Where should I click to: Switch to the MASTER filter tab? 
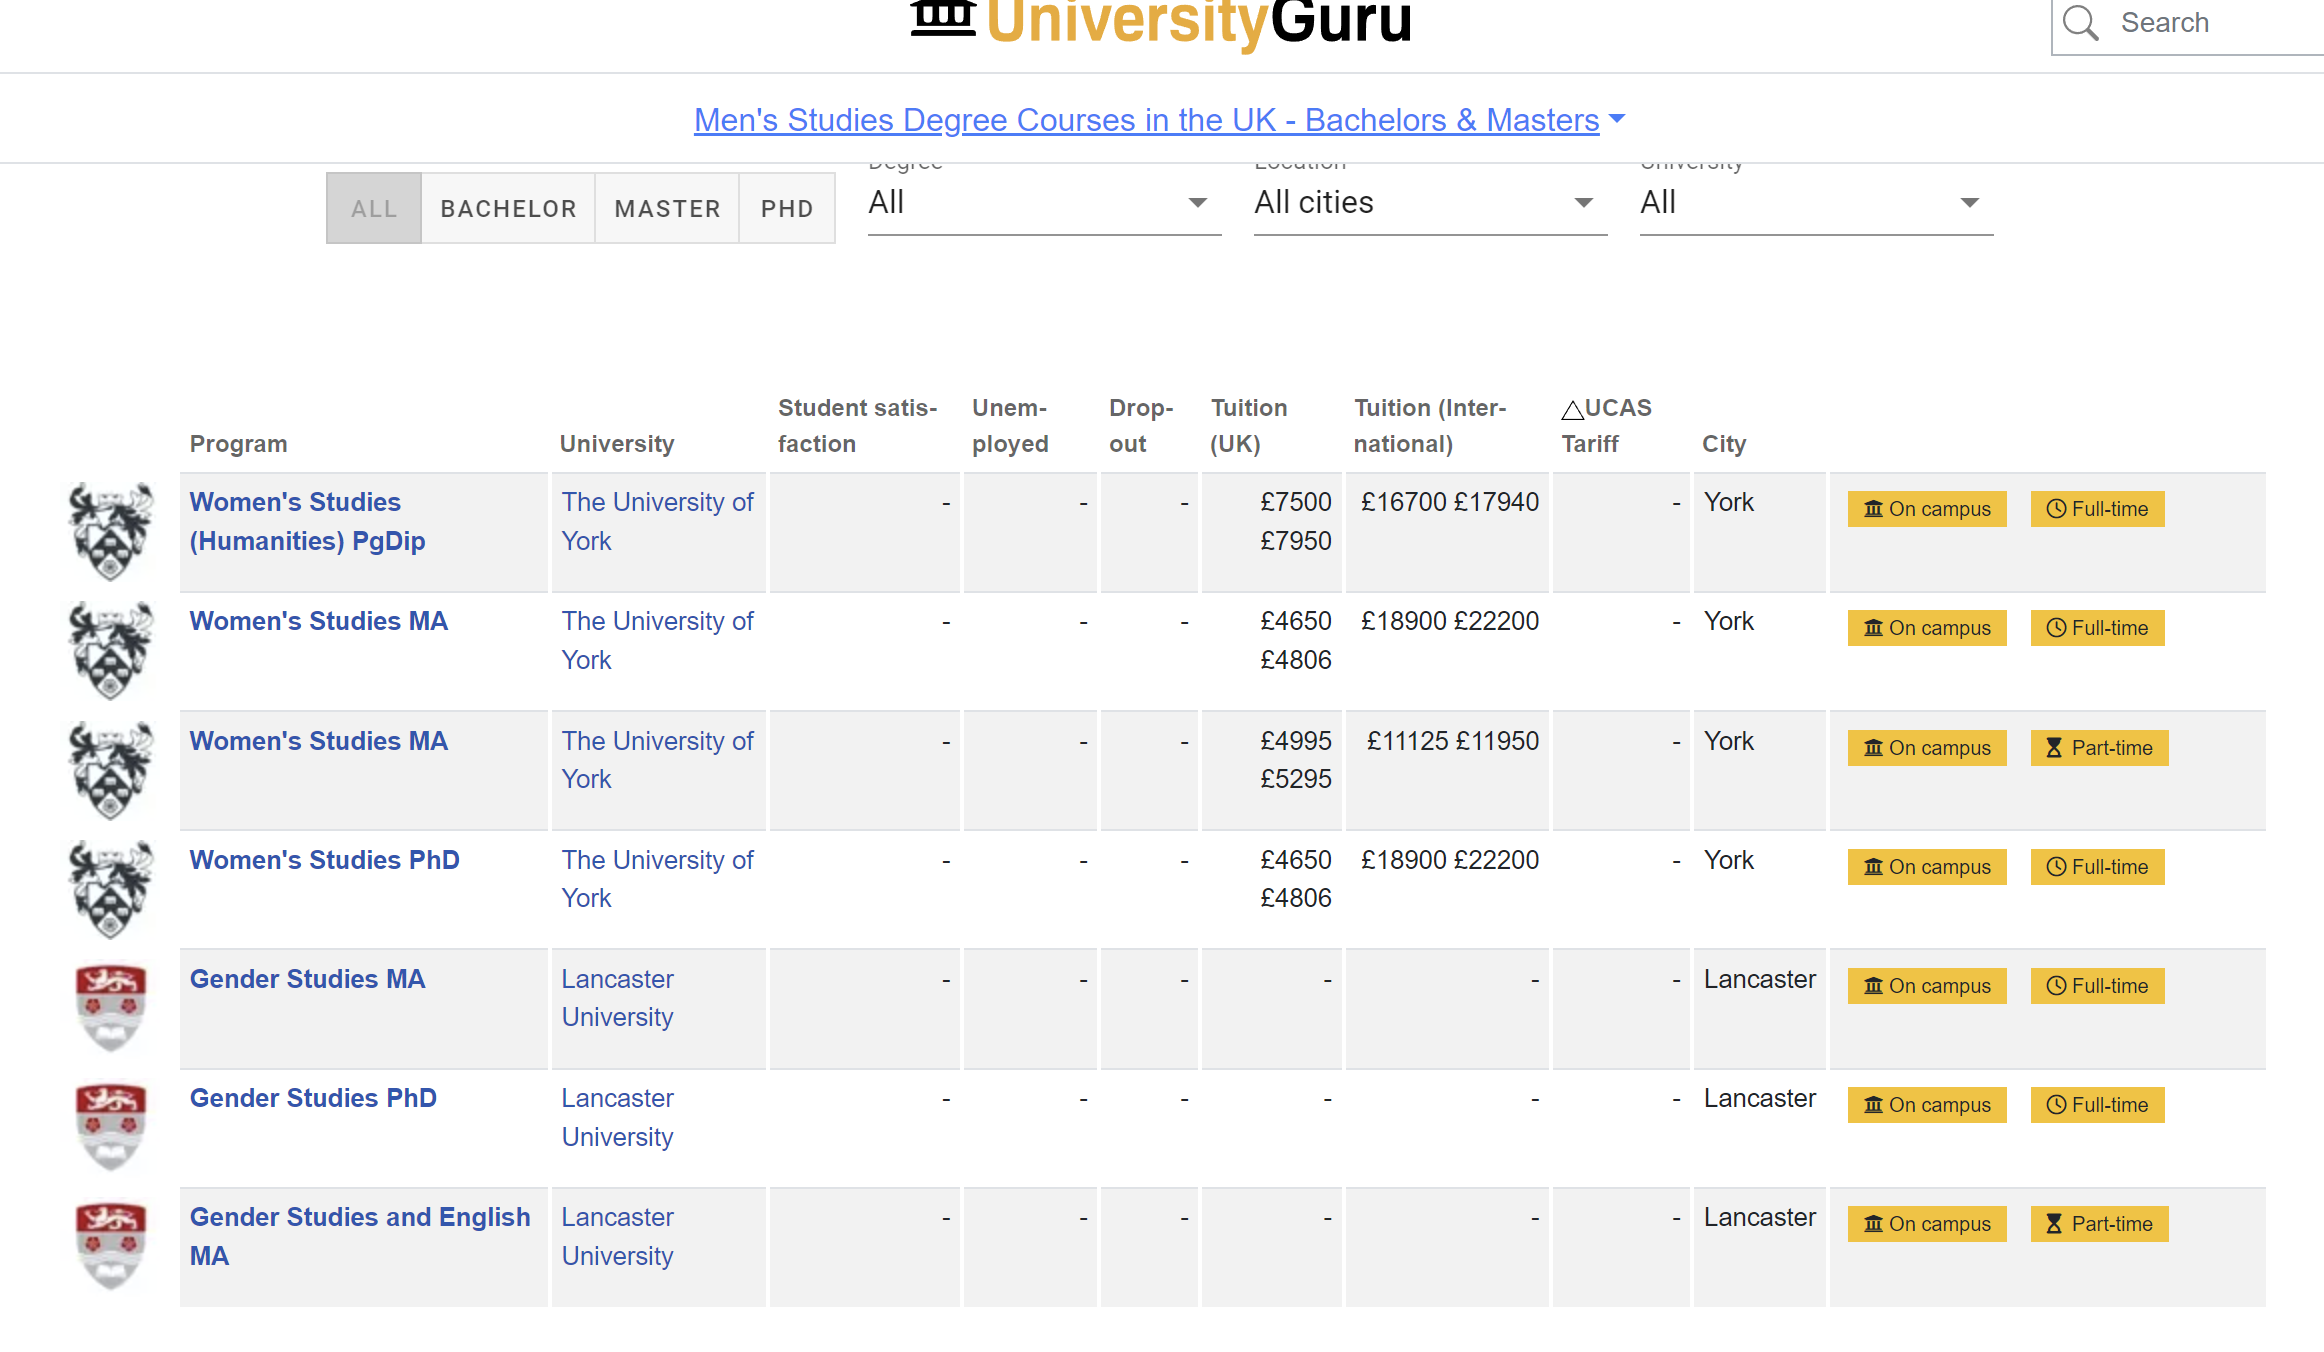667,208
